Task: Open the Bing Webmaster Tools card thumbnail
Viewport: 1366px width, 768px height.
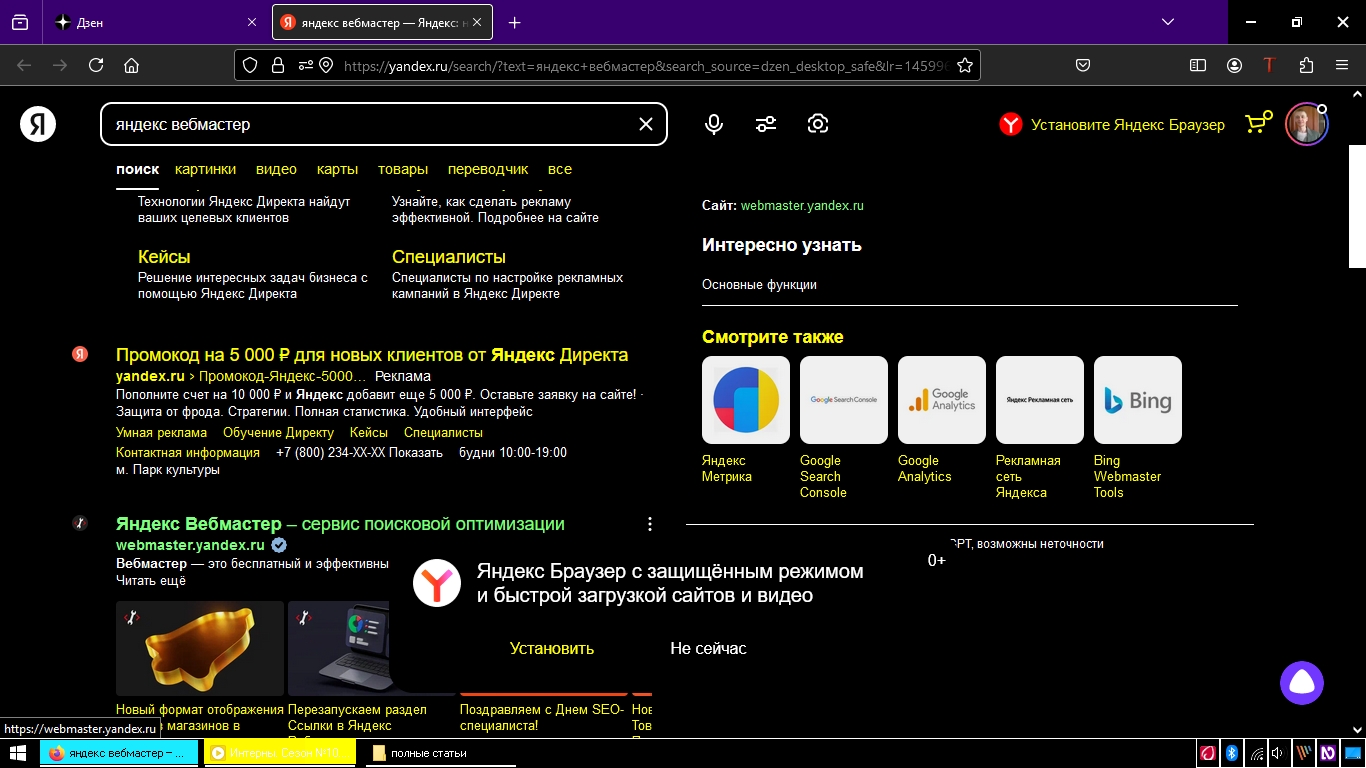Action: (1138, 400)
